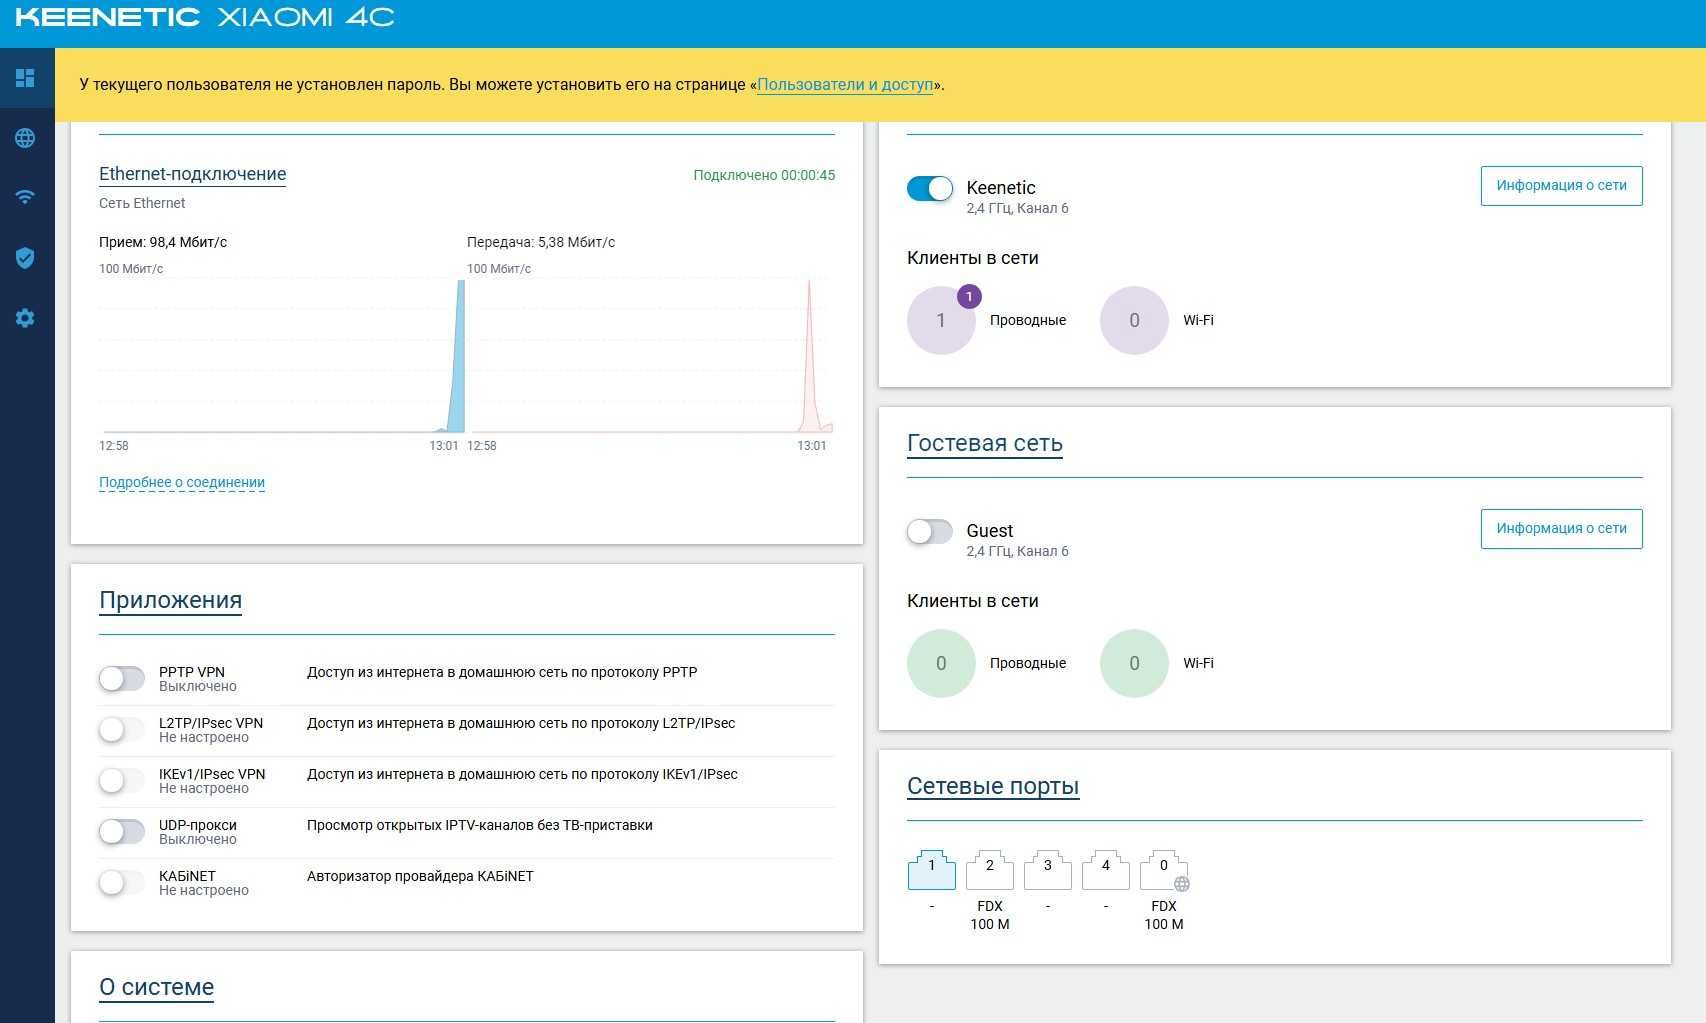Click the receive traffic graph

point(282,355)
